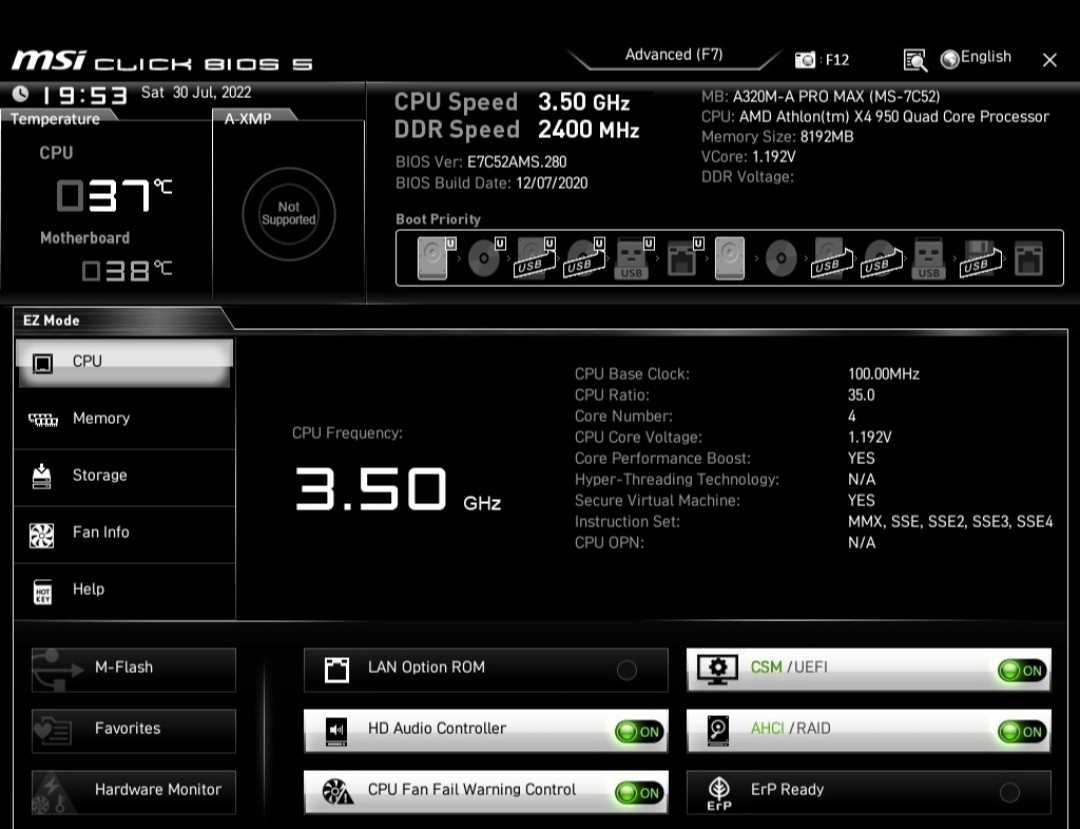Toggle the CSM/UEFI ON switch
This screenshot has height=829, width=1080.
click(1022, 670)
